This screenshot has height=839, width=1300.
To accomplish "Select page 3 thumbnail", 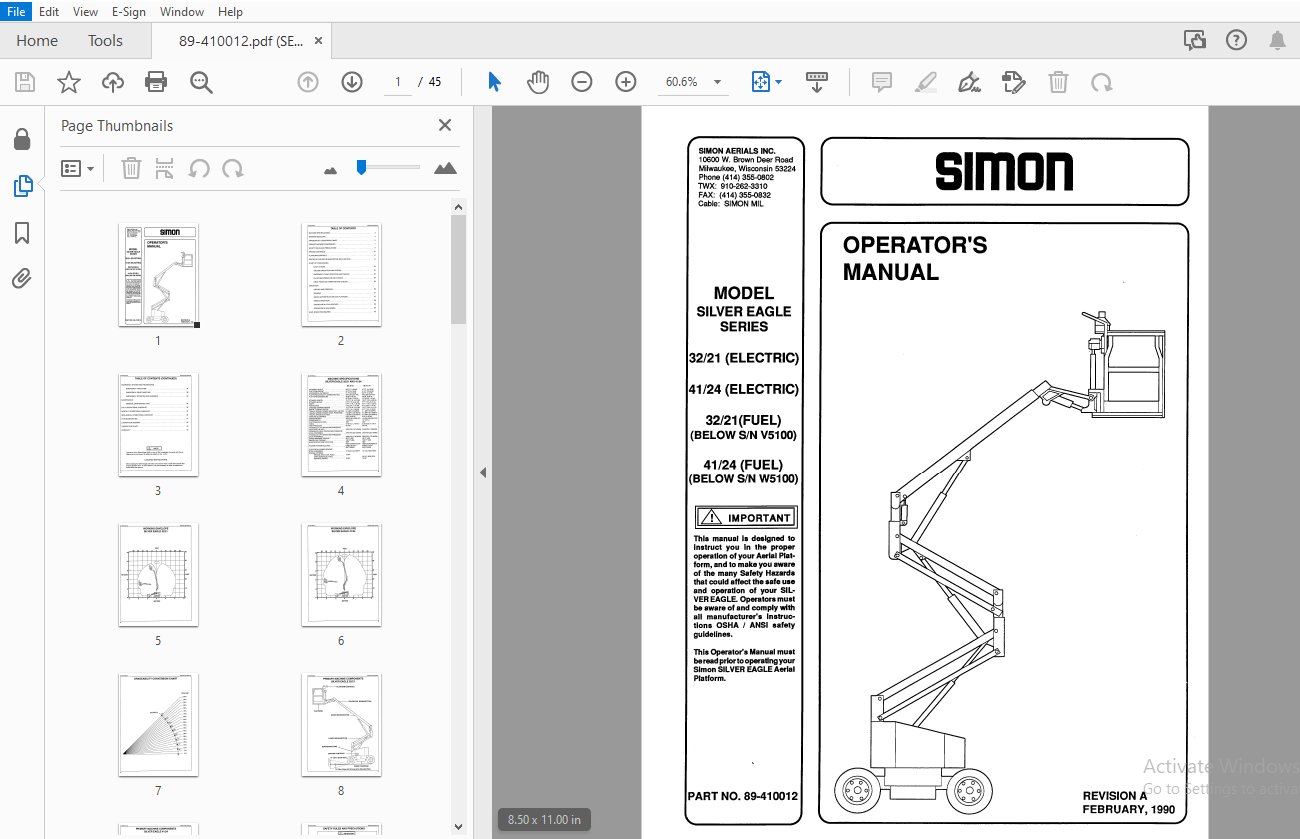I will tap(158, 425).
